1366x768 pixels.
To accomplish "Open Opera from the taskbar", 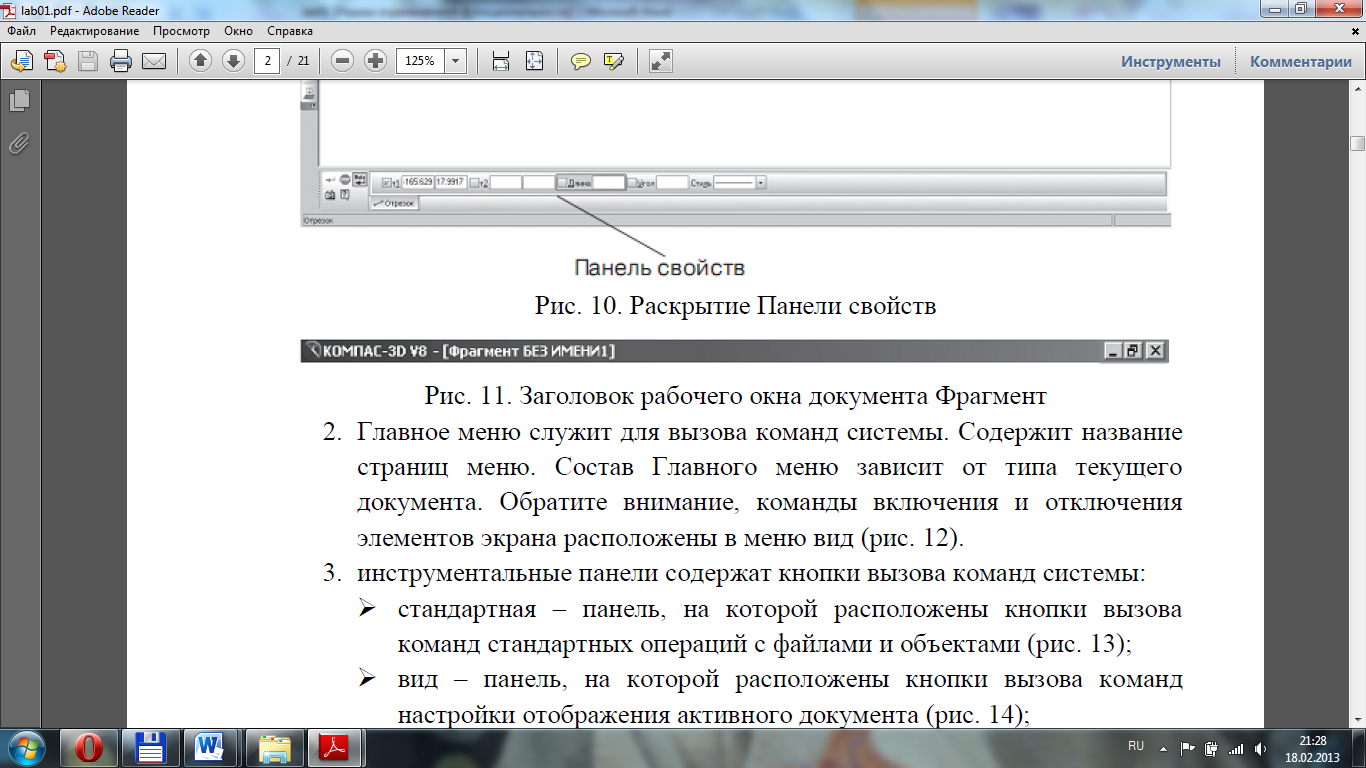I will pos(90,748).
